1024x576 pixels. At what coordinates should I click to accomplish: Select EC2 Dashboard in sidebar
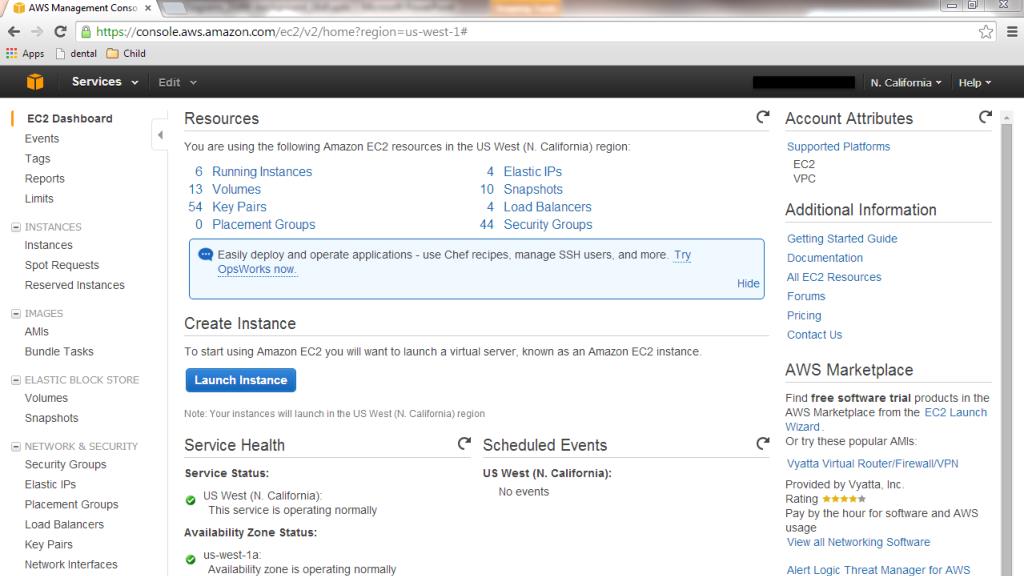70,118
